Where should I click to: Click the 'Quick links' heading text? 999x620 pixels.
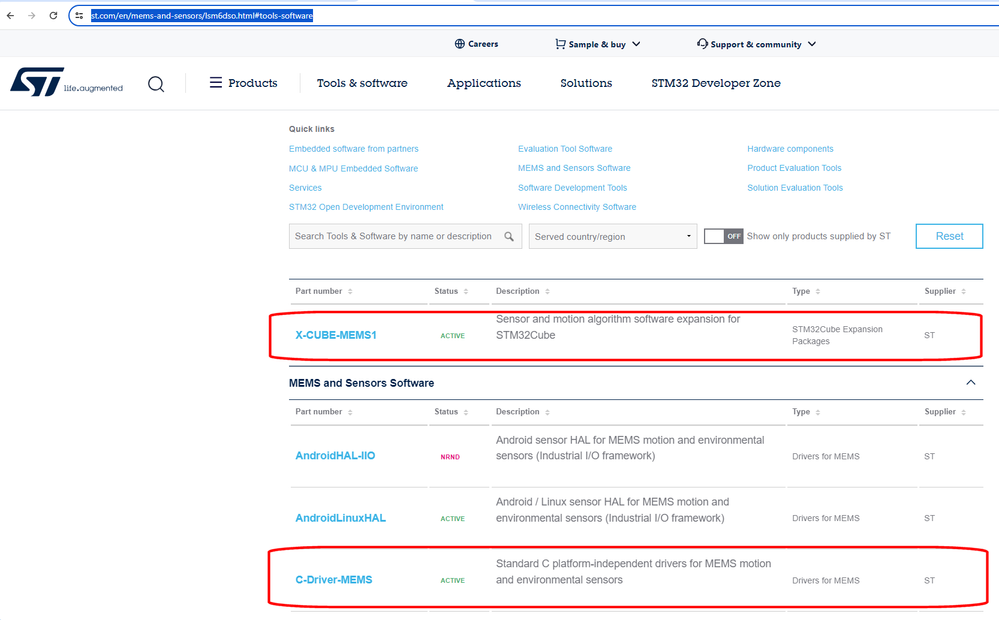[x=312, y=129]
